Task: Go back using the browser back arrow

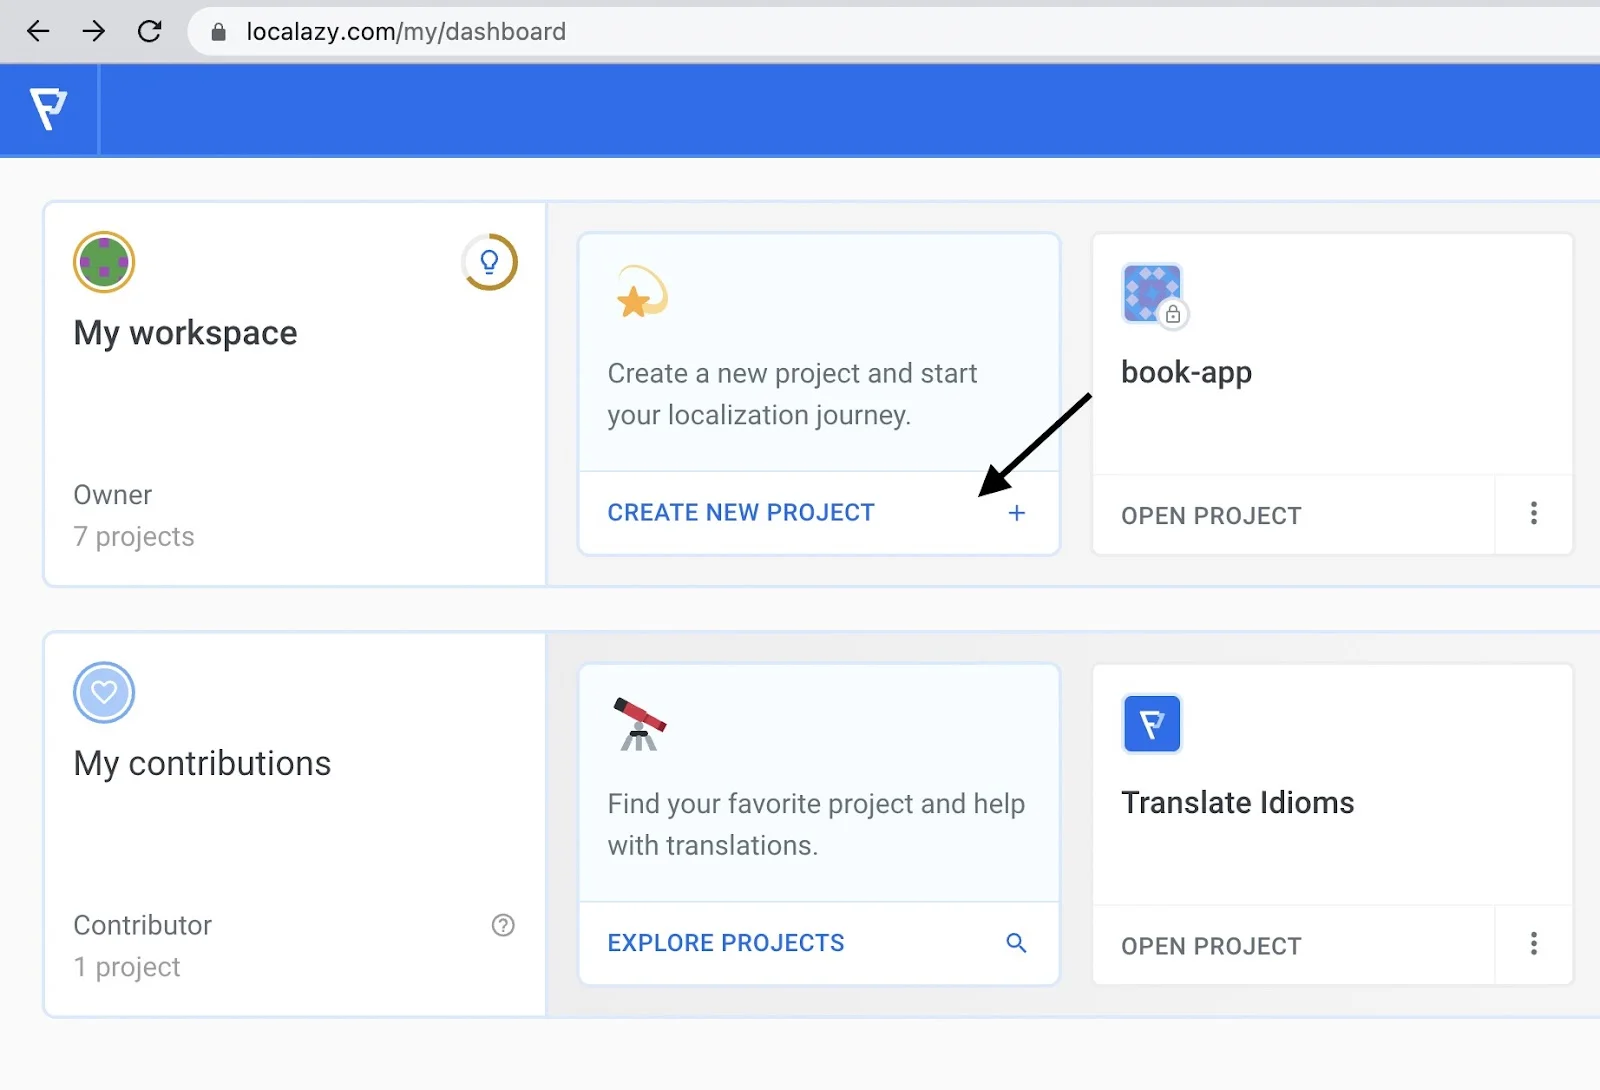Action: tap(38, 32)
